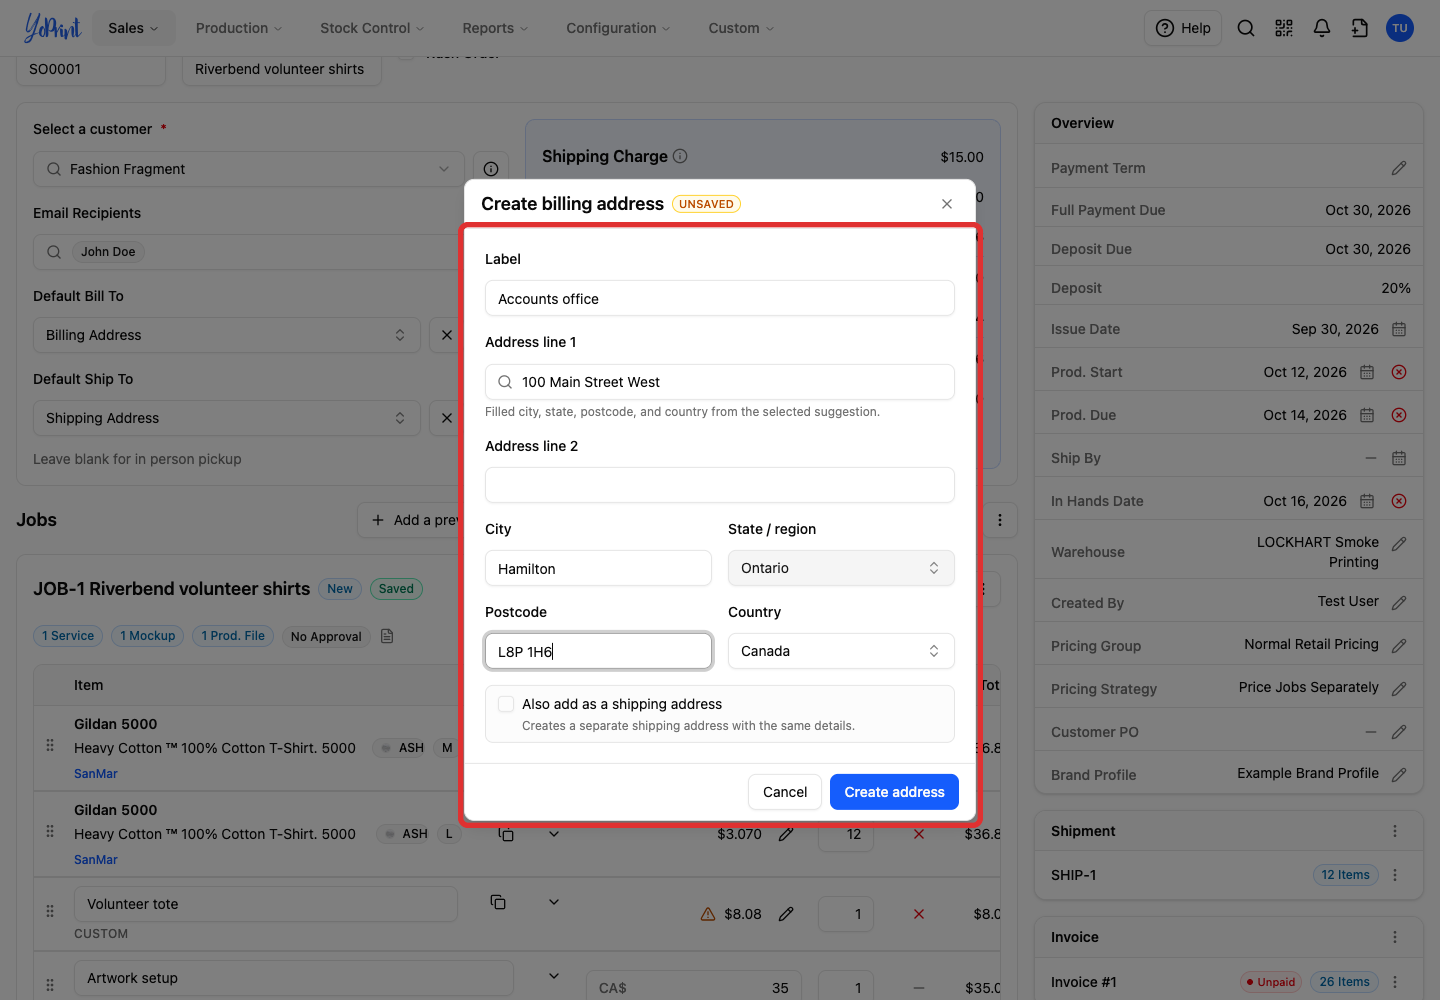Click the Postcode input field

[x=598, y=651]
